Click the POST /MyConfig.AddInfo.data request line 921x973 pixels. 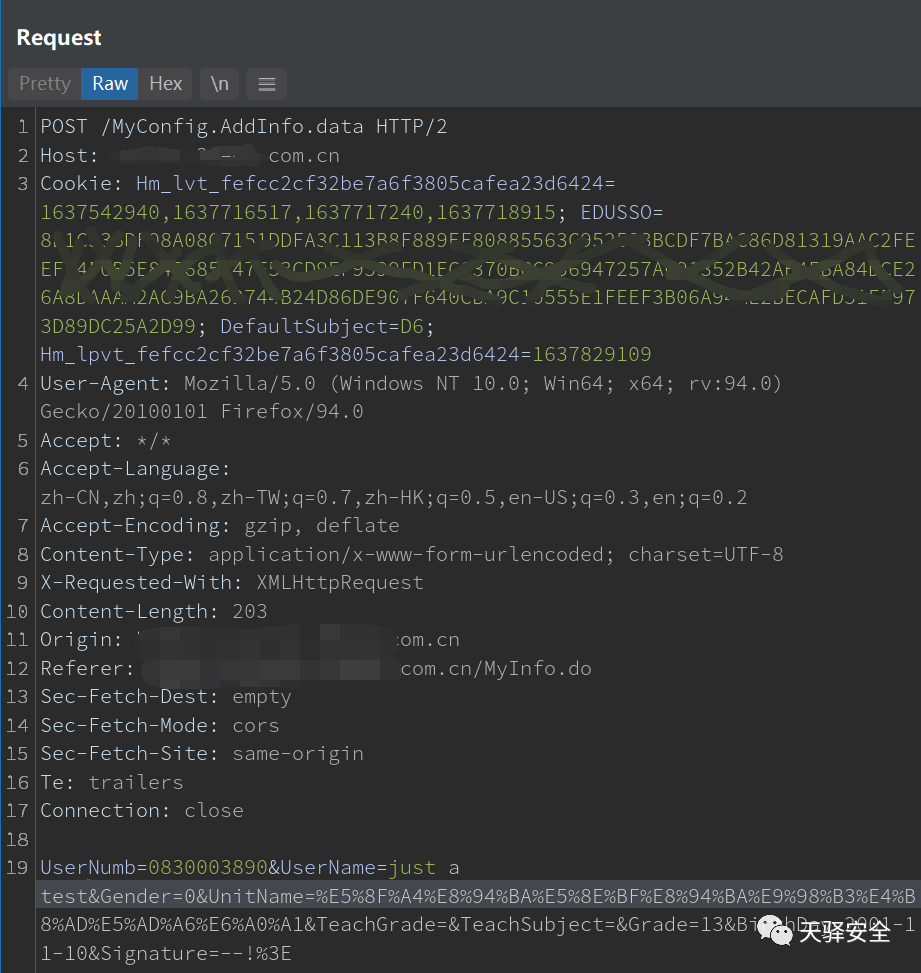pos(243,127)
